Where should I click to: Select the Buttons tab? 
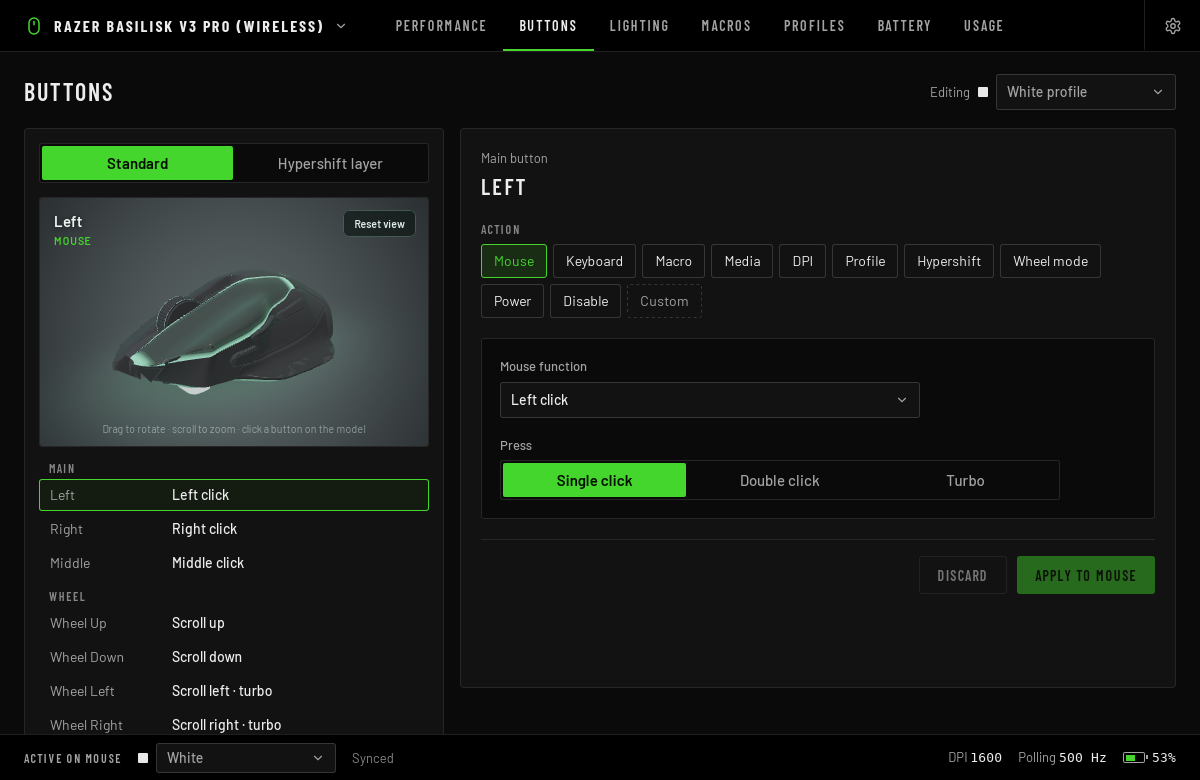pos(548,26)
